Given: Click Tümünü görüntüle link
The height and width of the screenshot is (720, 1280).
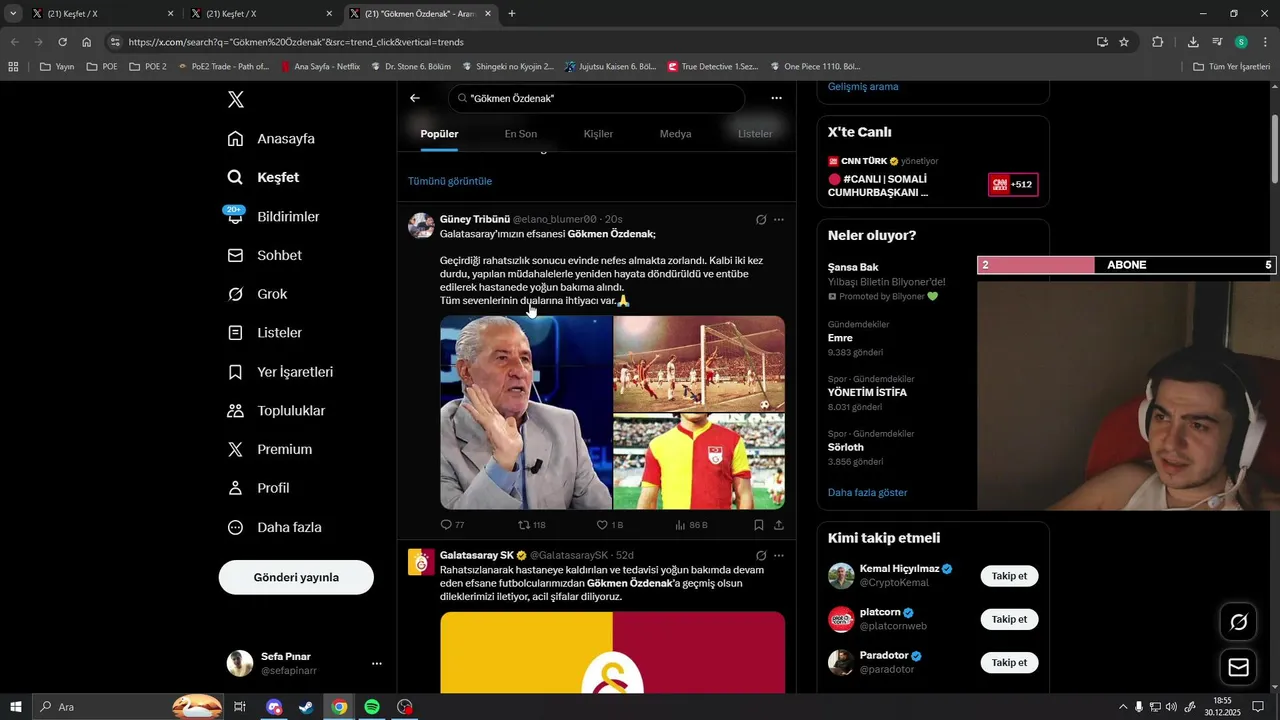Looking at the screenshot, I should click(450, 181).
